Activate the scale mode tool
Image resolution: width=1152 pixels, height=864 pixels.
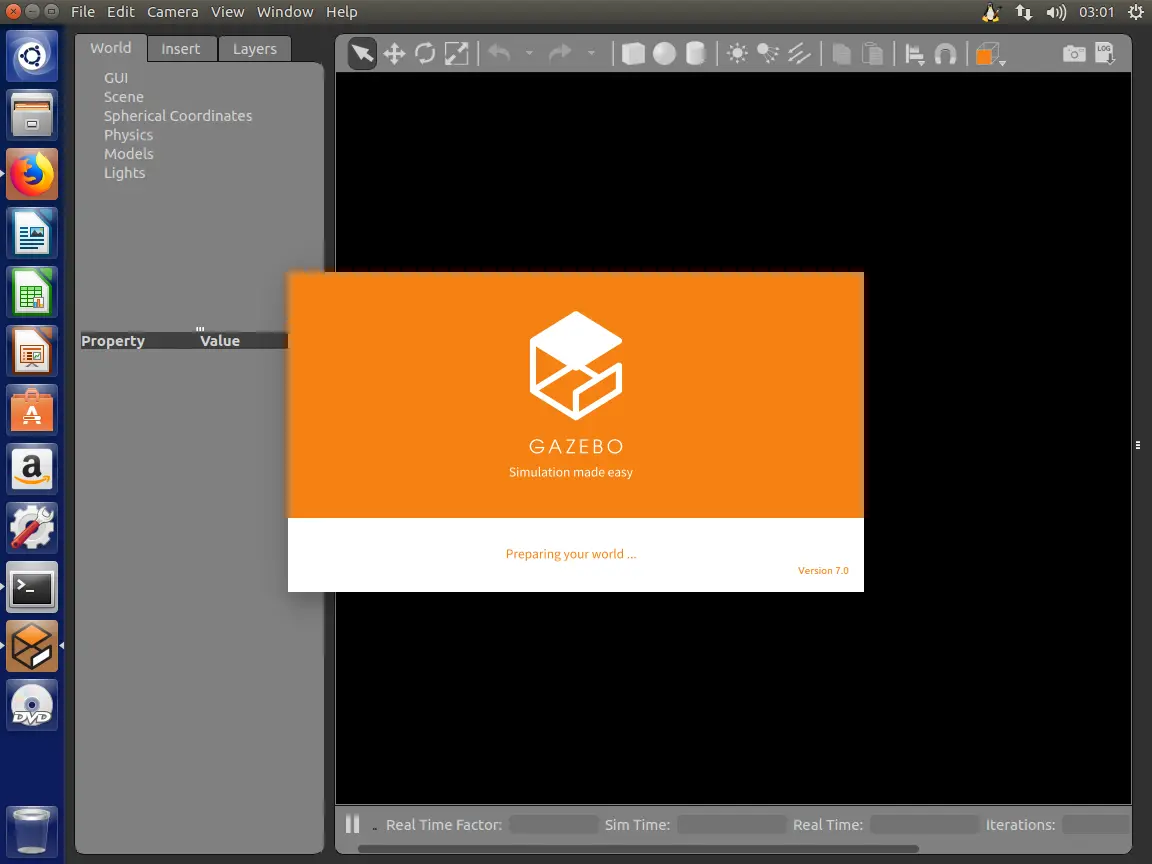(456, 54)
